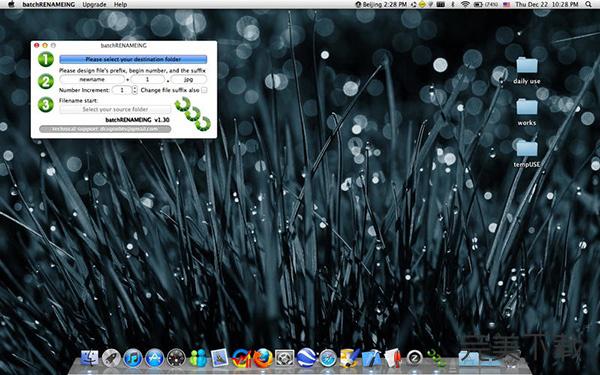Image resolution: width=600 pixels, height=375 pixels.
Task: Click the Number Increment stepper arrows
Action: click(134, 90)
